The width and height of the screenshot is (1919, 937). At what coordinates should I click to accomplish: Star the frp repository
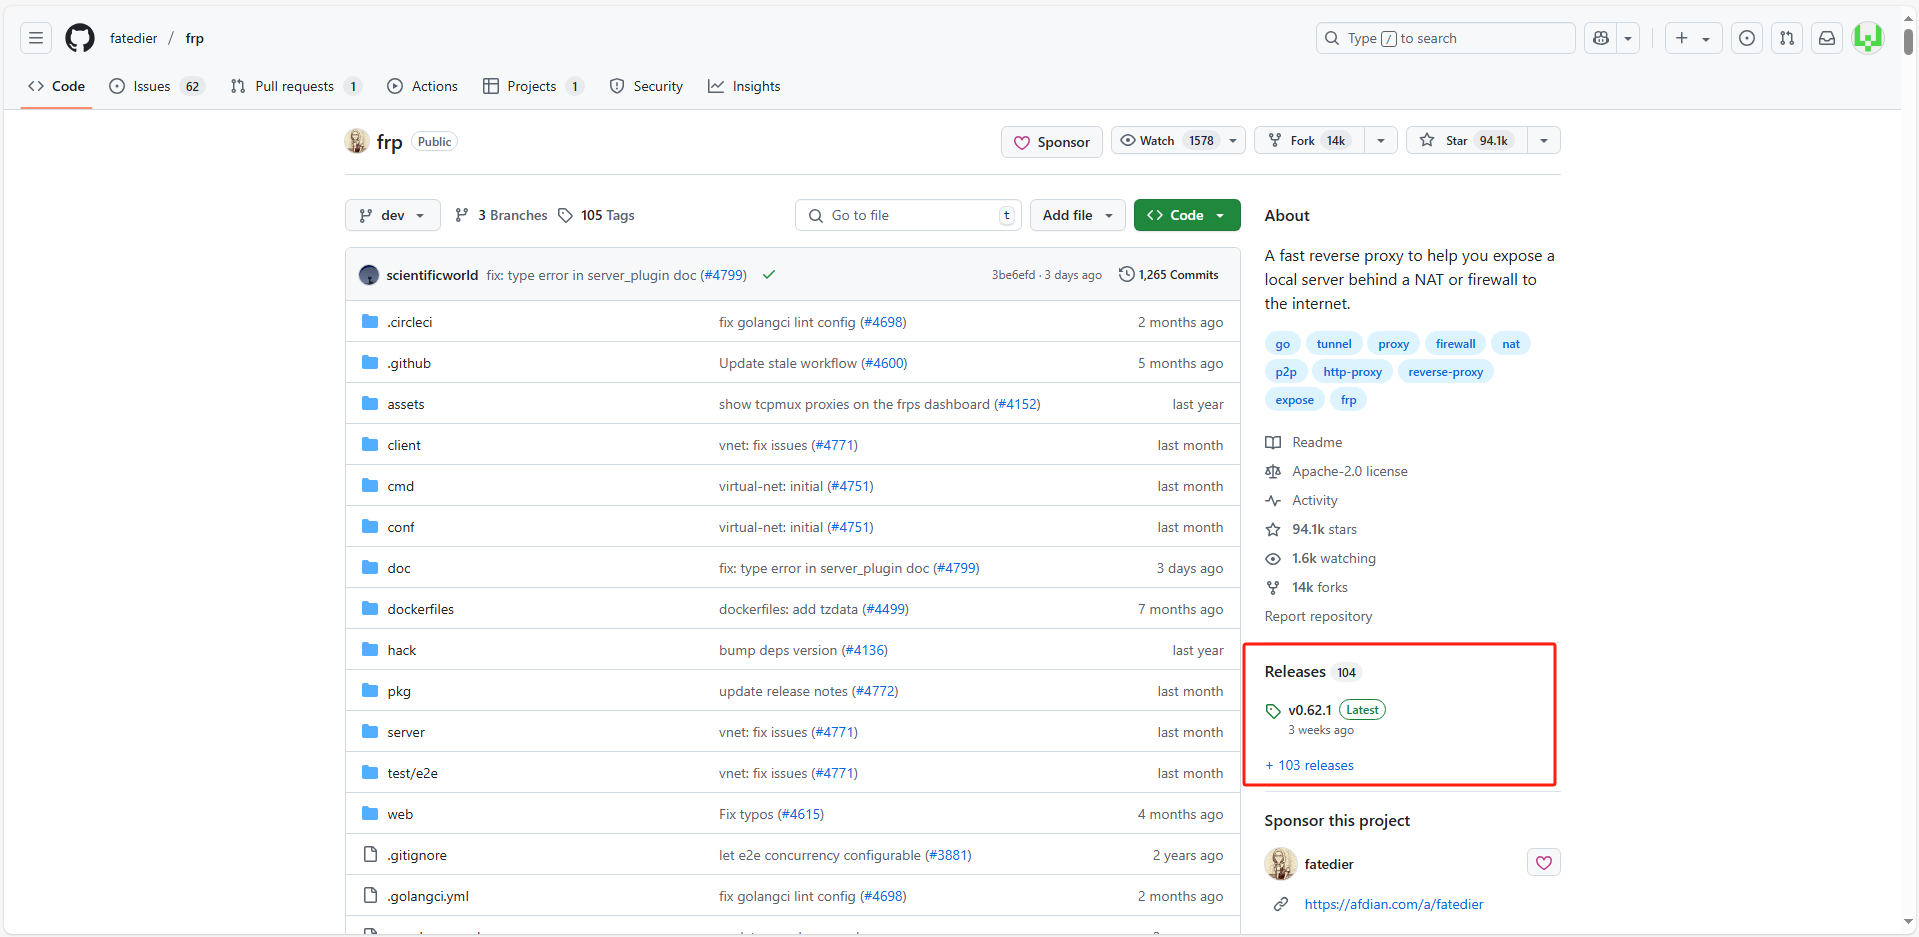(1466, 141)
